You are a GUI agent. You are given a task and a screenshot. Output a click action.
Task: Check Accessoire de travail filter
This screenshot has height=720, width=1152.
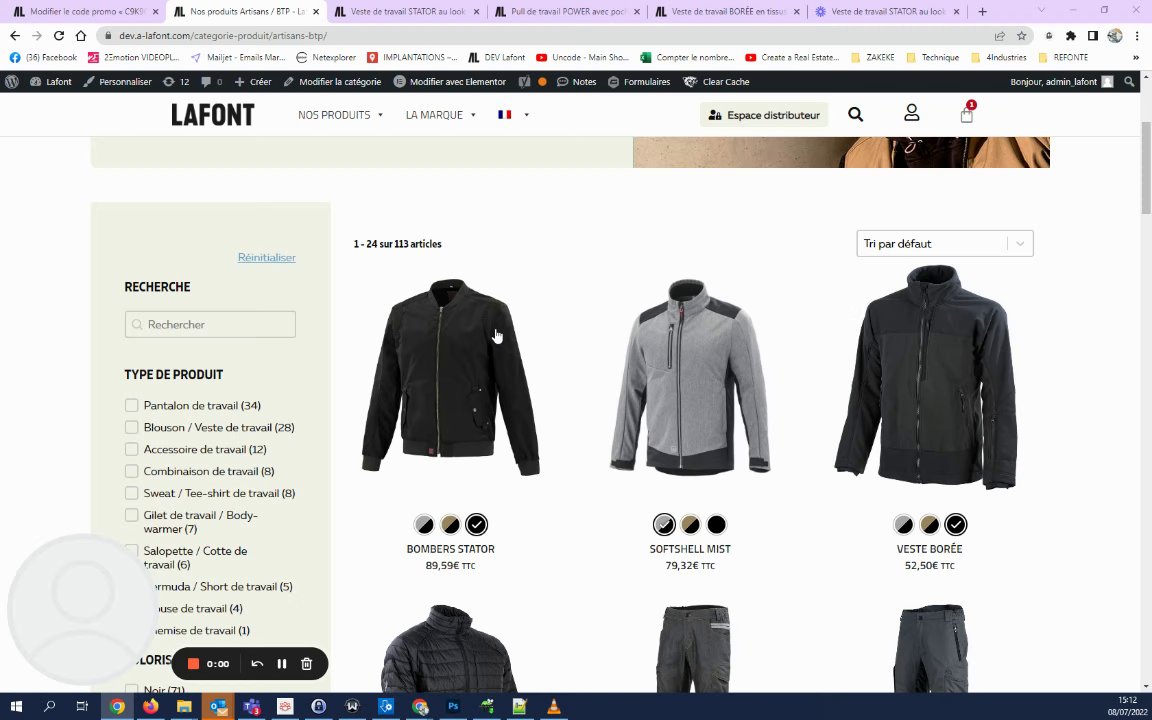[131, 449]
